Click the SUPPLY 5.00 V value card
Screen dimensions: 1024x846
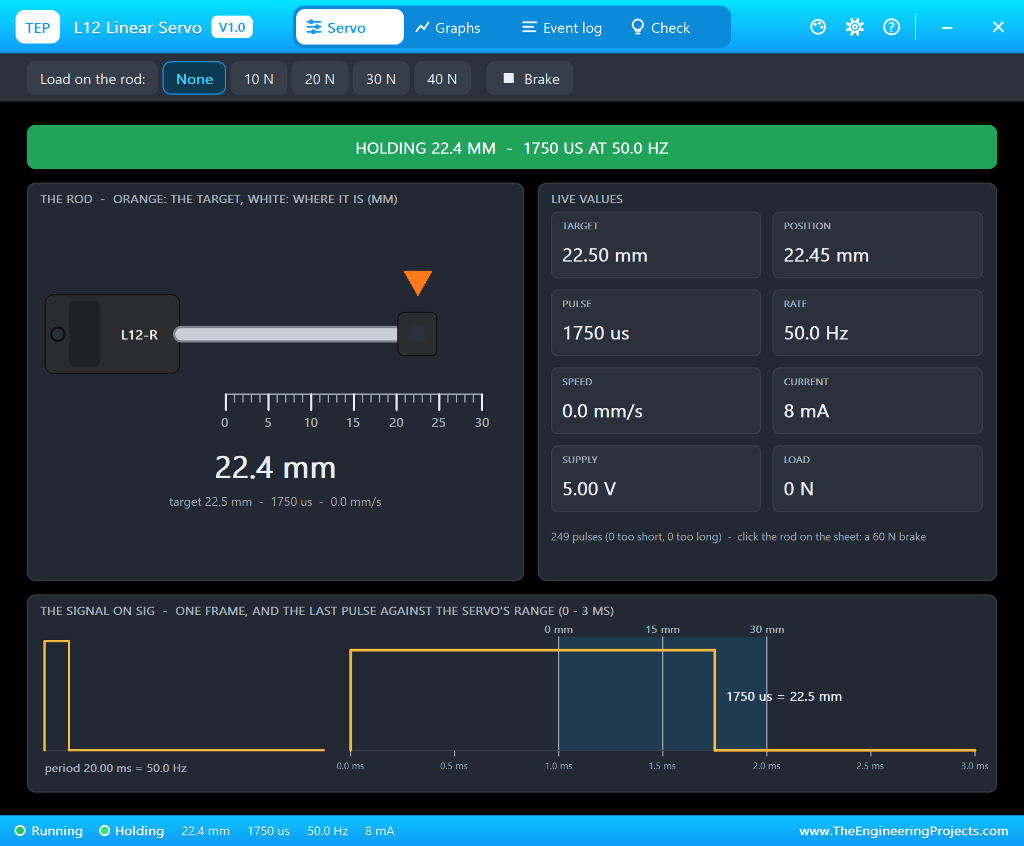(x=656, y=478)
